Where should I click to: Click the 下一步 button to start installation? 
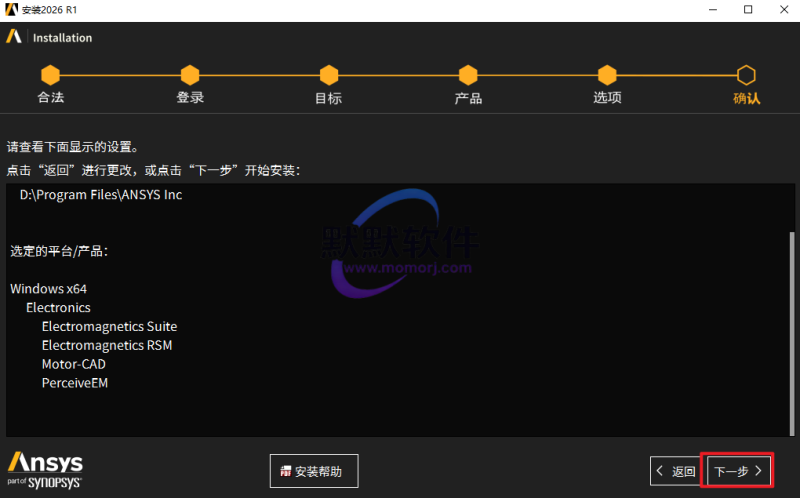737,470
